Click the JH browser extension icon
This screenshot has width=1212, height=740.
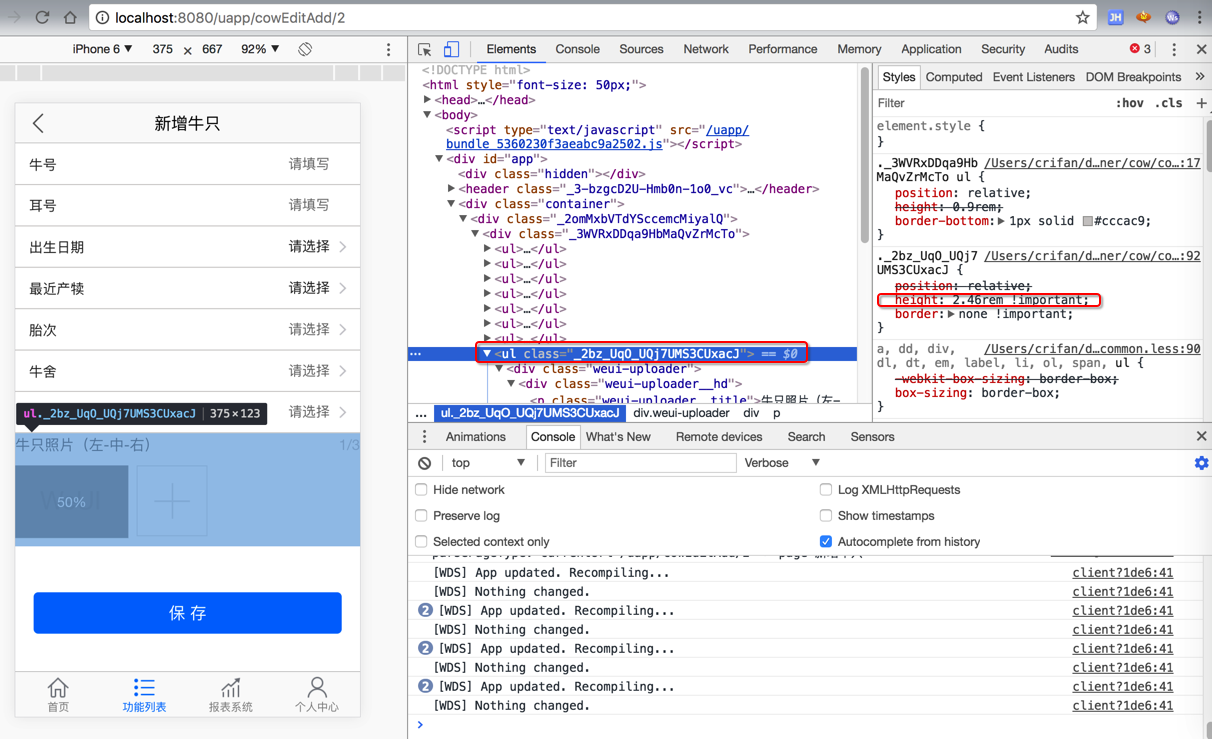click(1116, 17)
